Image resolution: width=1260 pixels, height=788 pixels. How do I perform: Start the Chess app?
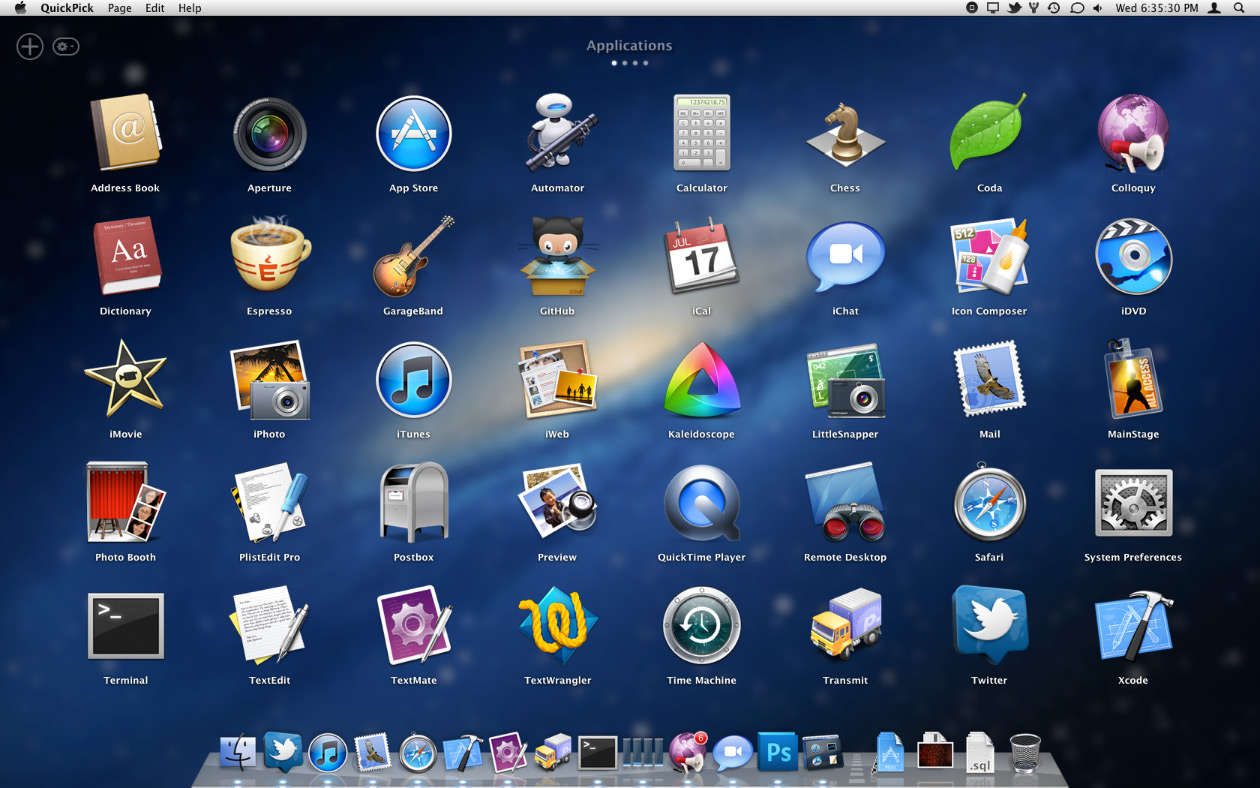[x=845, y=134]
